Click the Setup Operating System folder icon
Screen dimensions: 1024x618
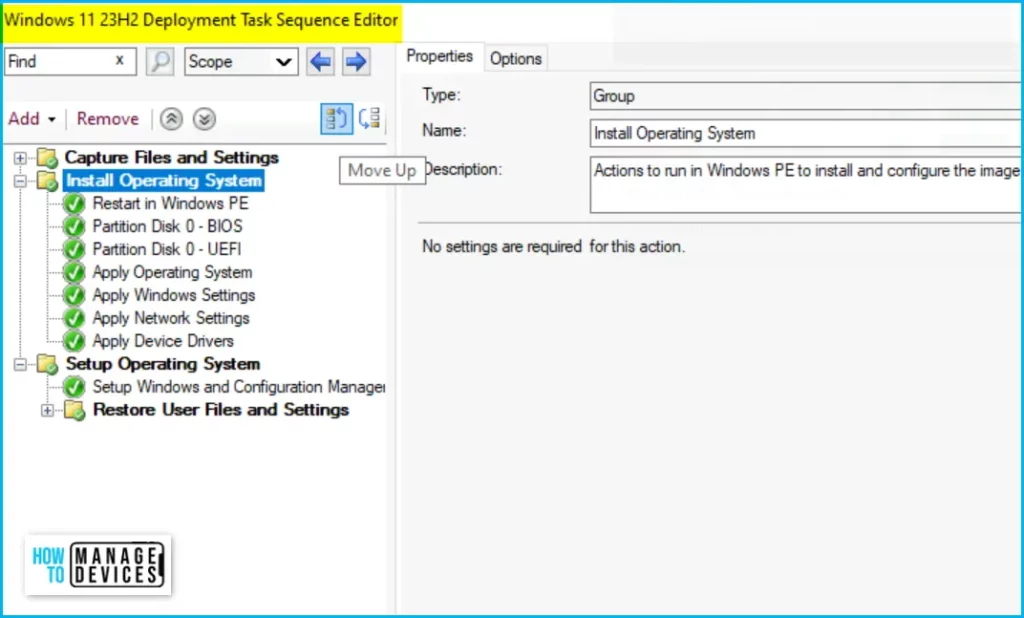point(47,364)
